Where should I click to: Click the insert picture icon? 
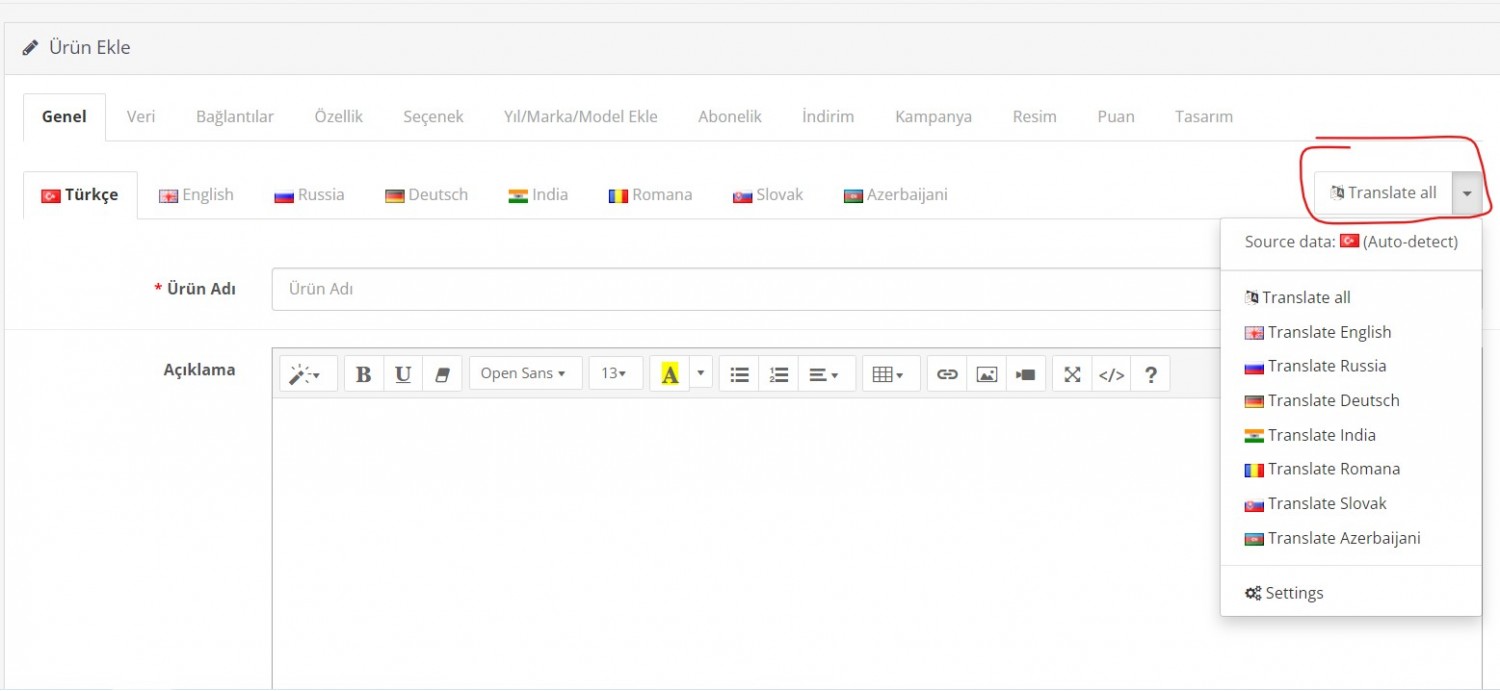tap(986, 374)
